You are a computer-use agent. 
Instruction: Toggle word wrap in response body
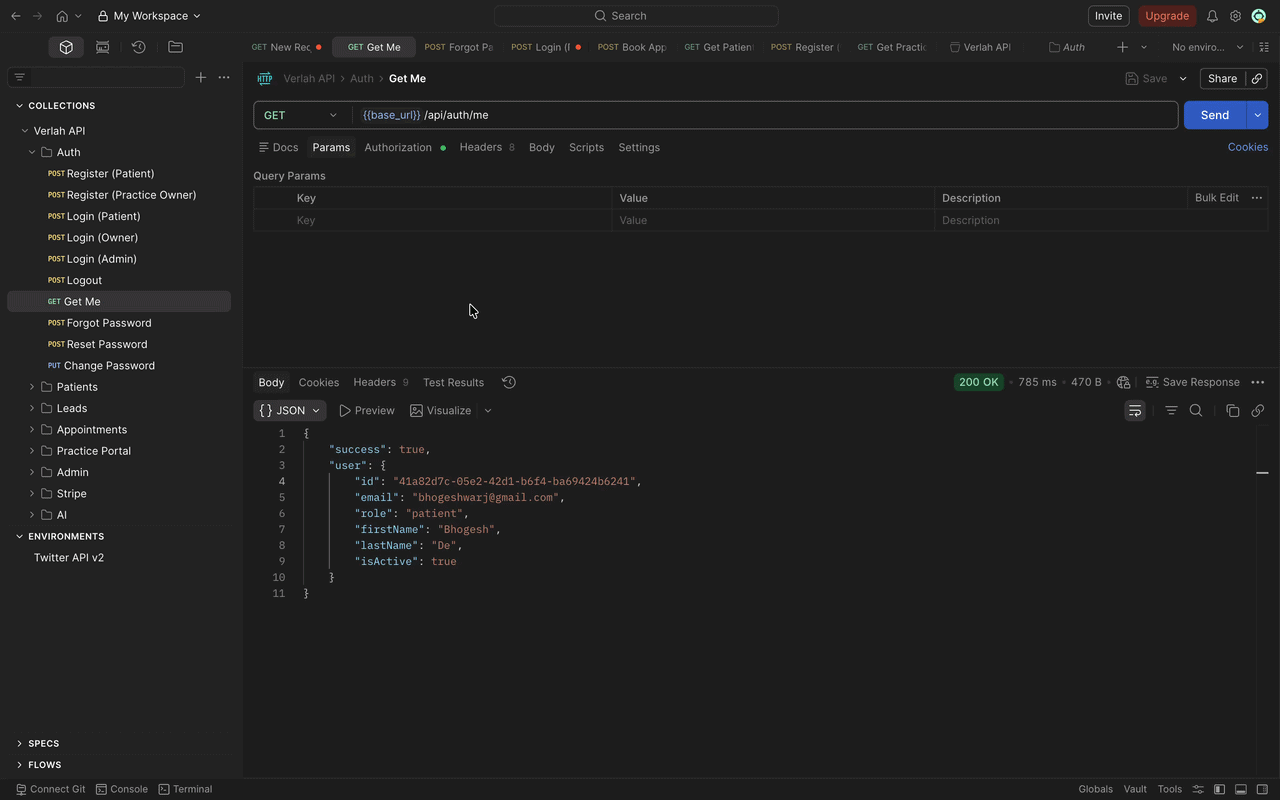[1135, 411]
